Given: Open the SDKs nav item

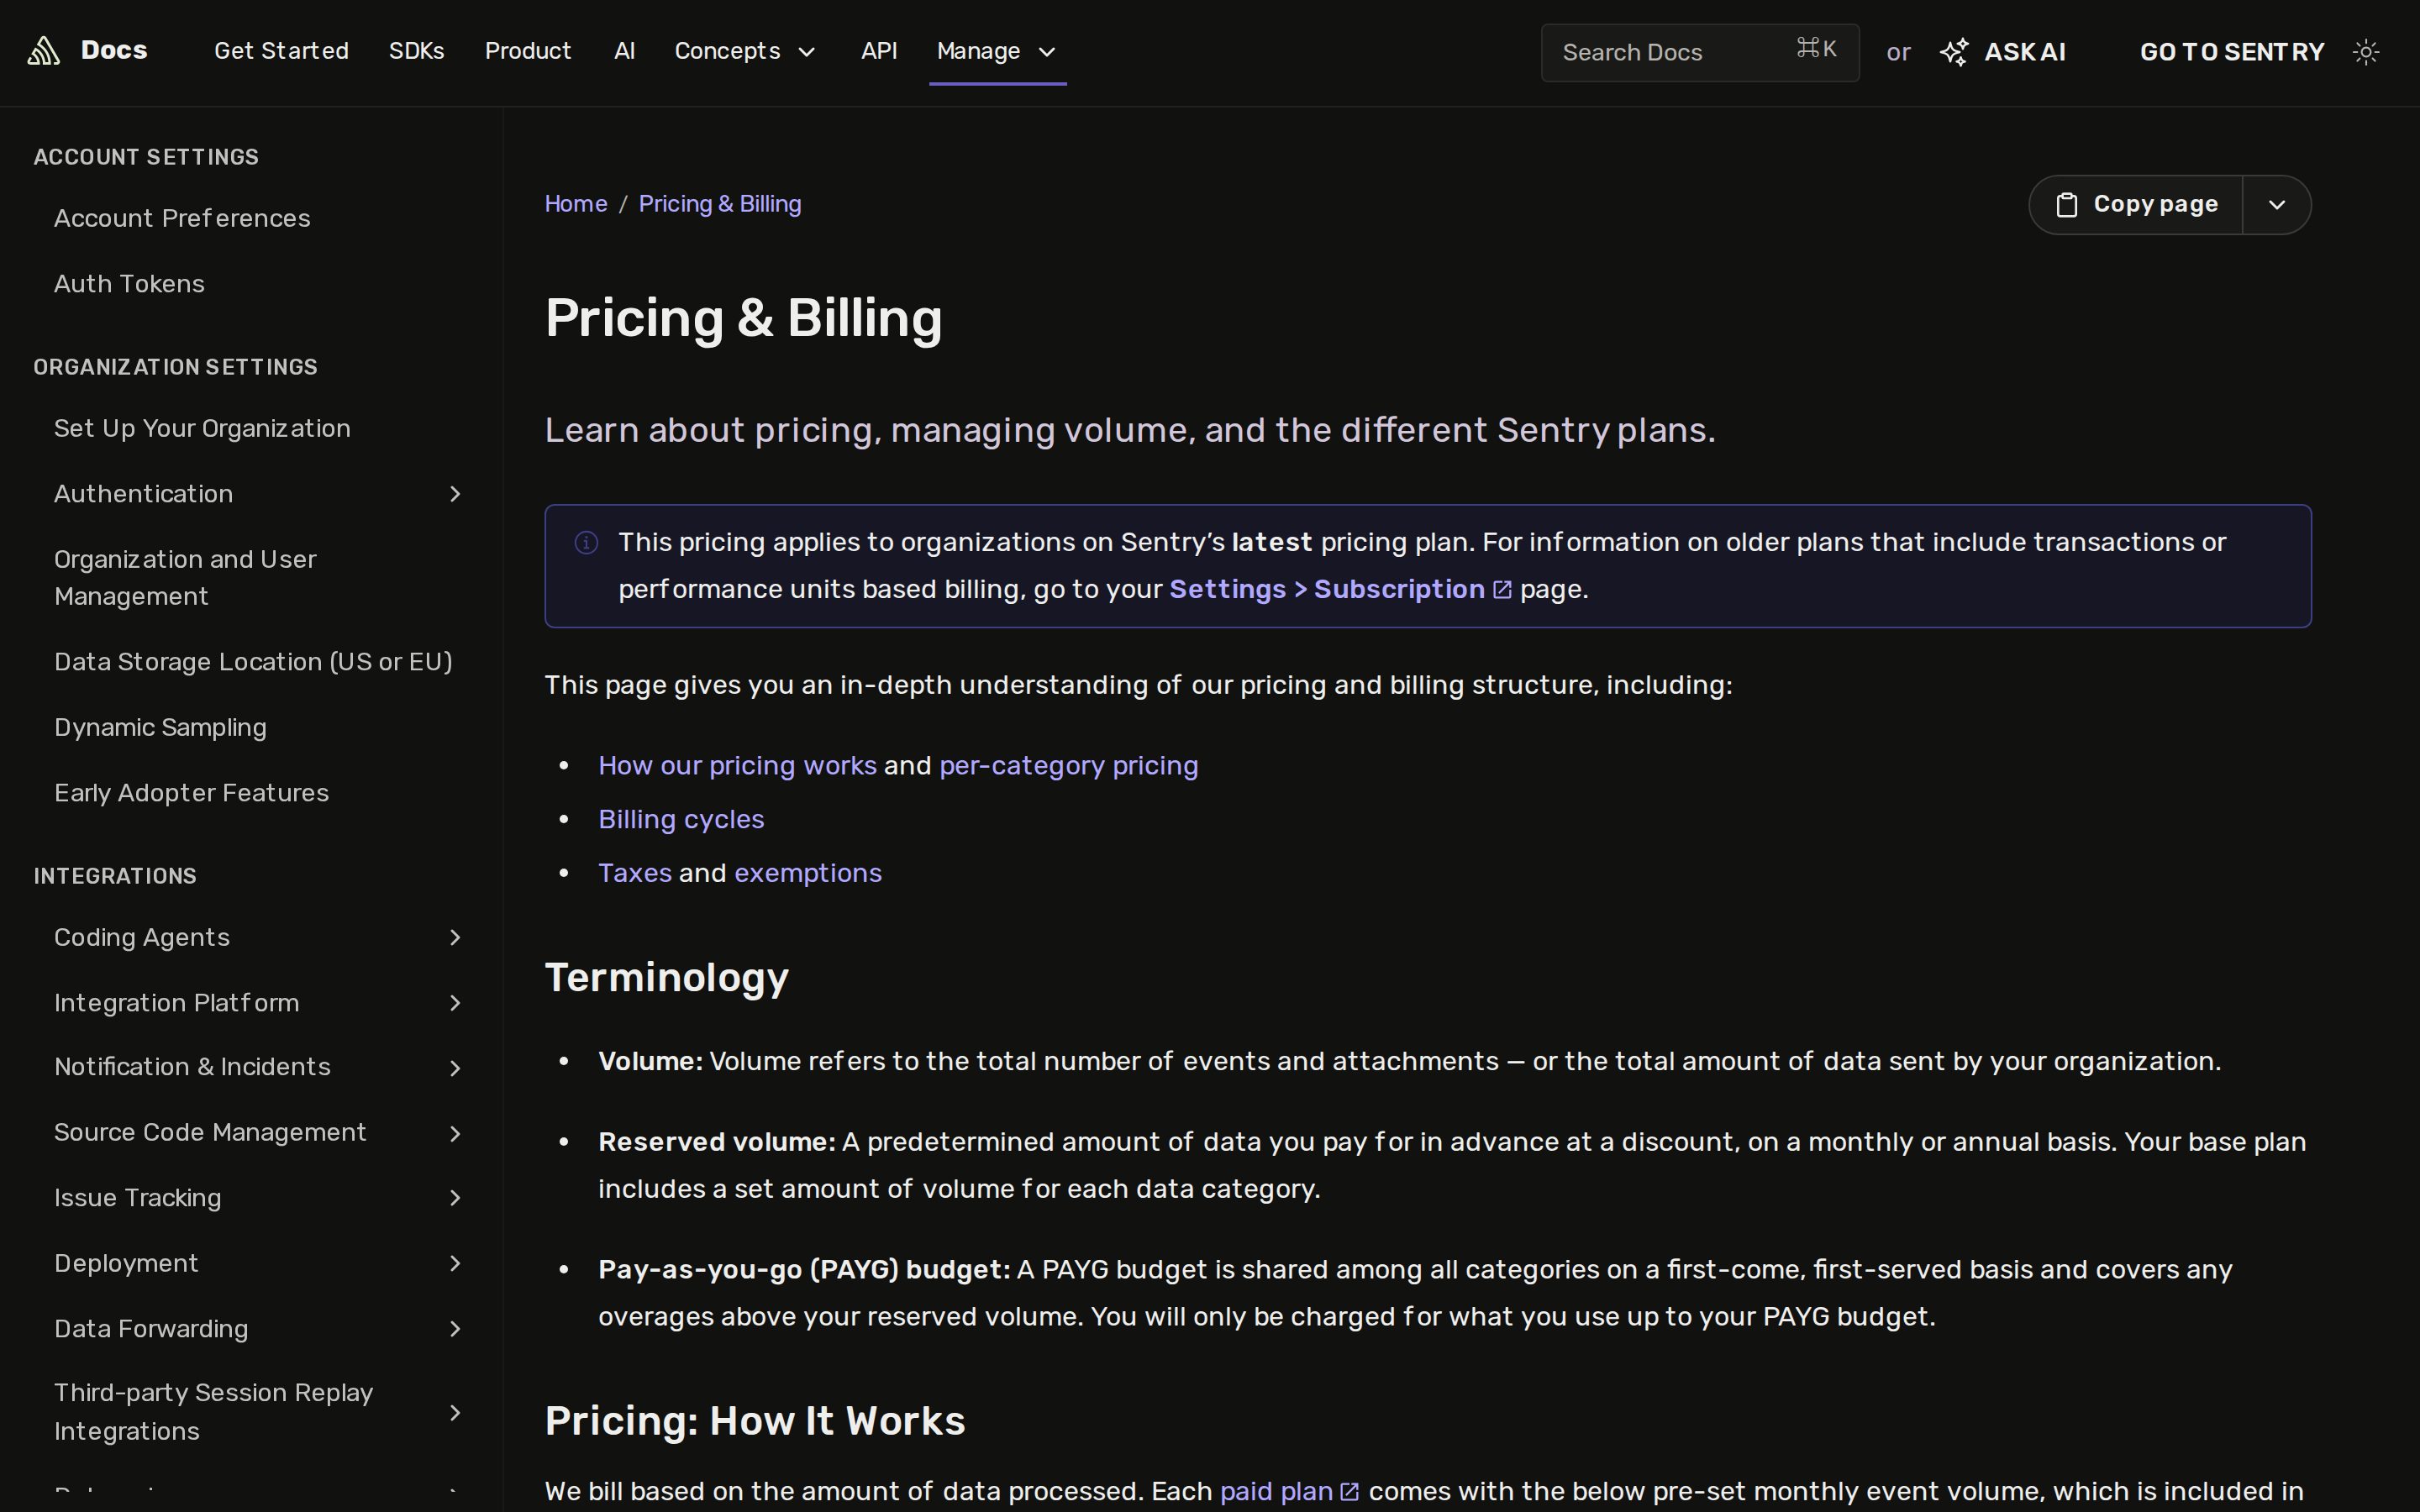Looking at the screenshot, I should [416, 51].
